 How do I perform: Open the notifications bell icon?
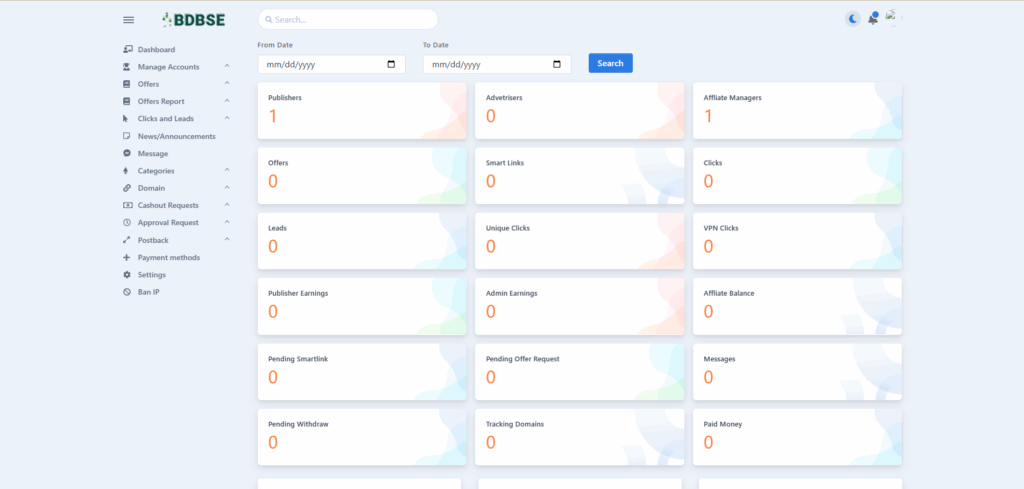873,19
